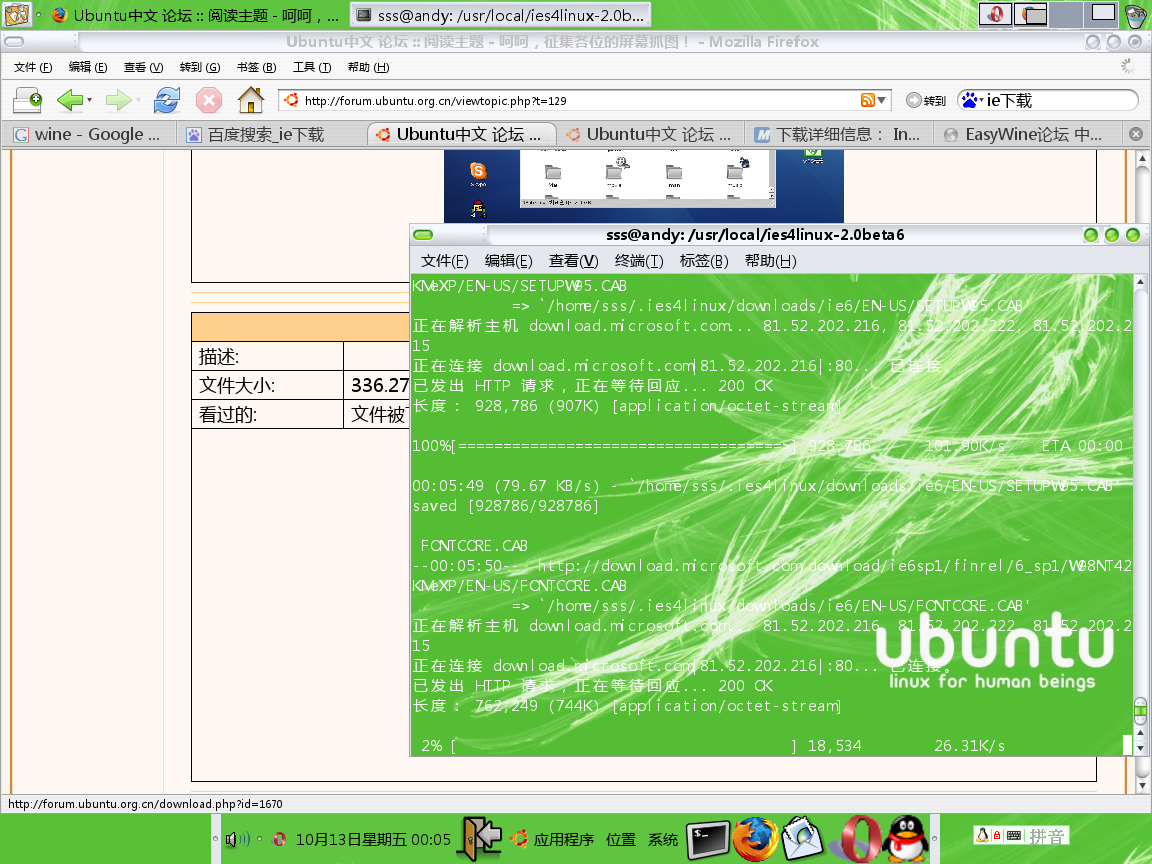Click the logout door icon in bottom panel

[481, 838]
